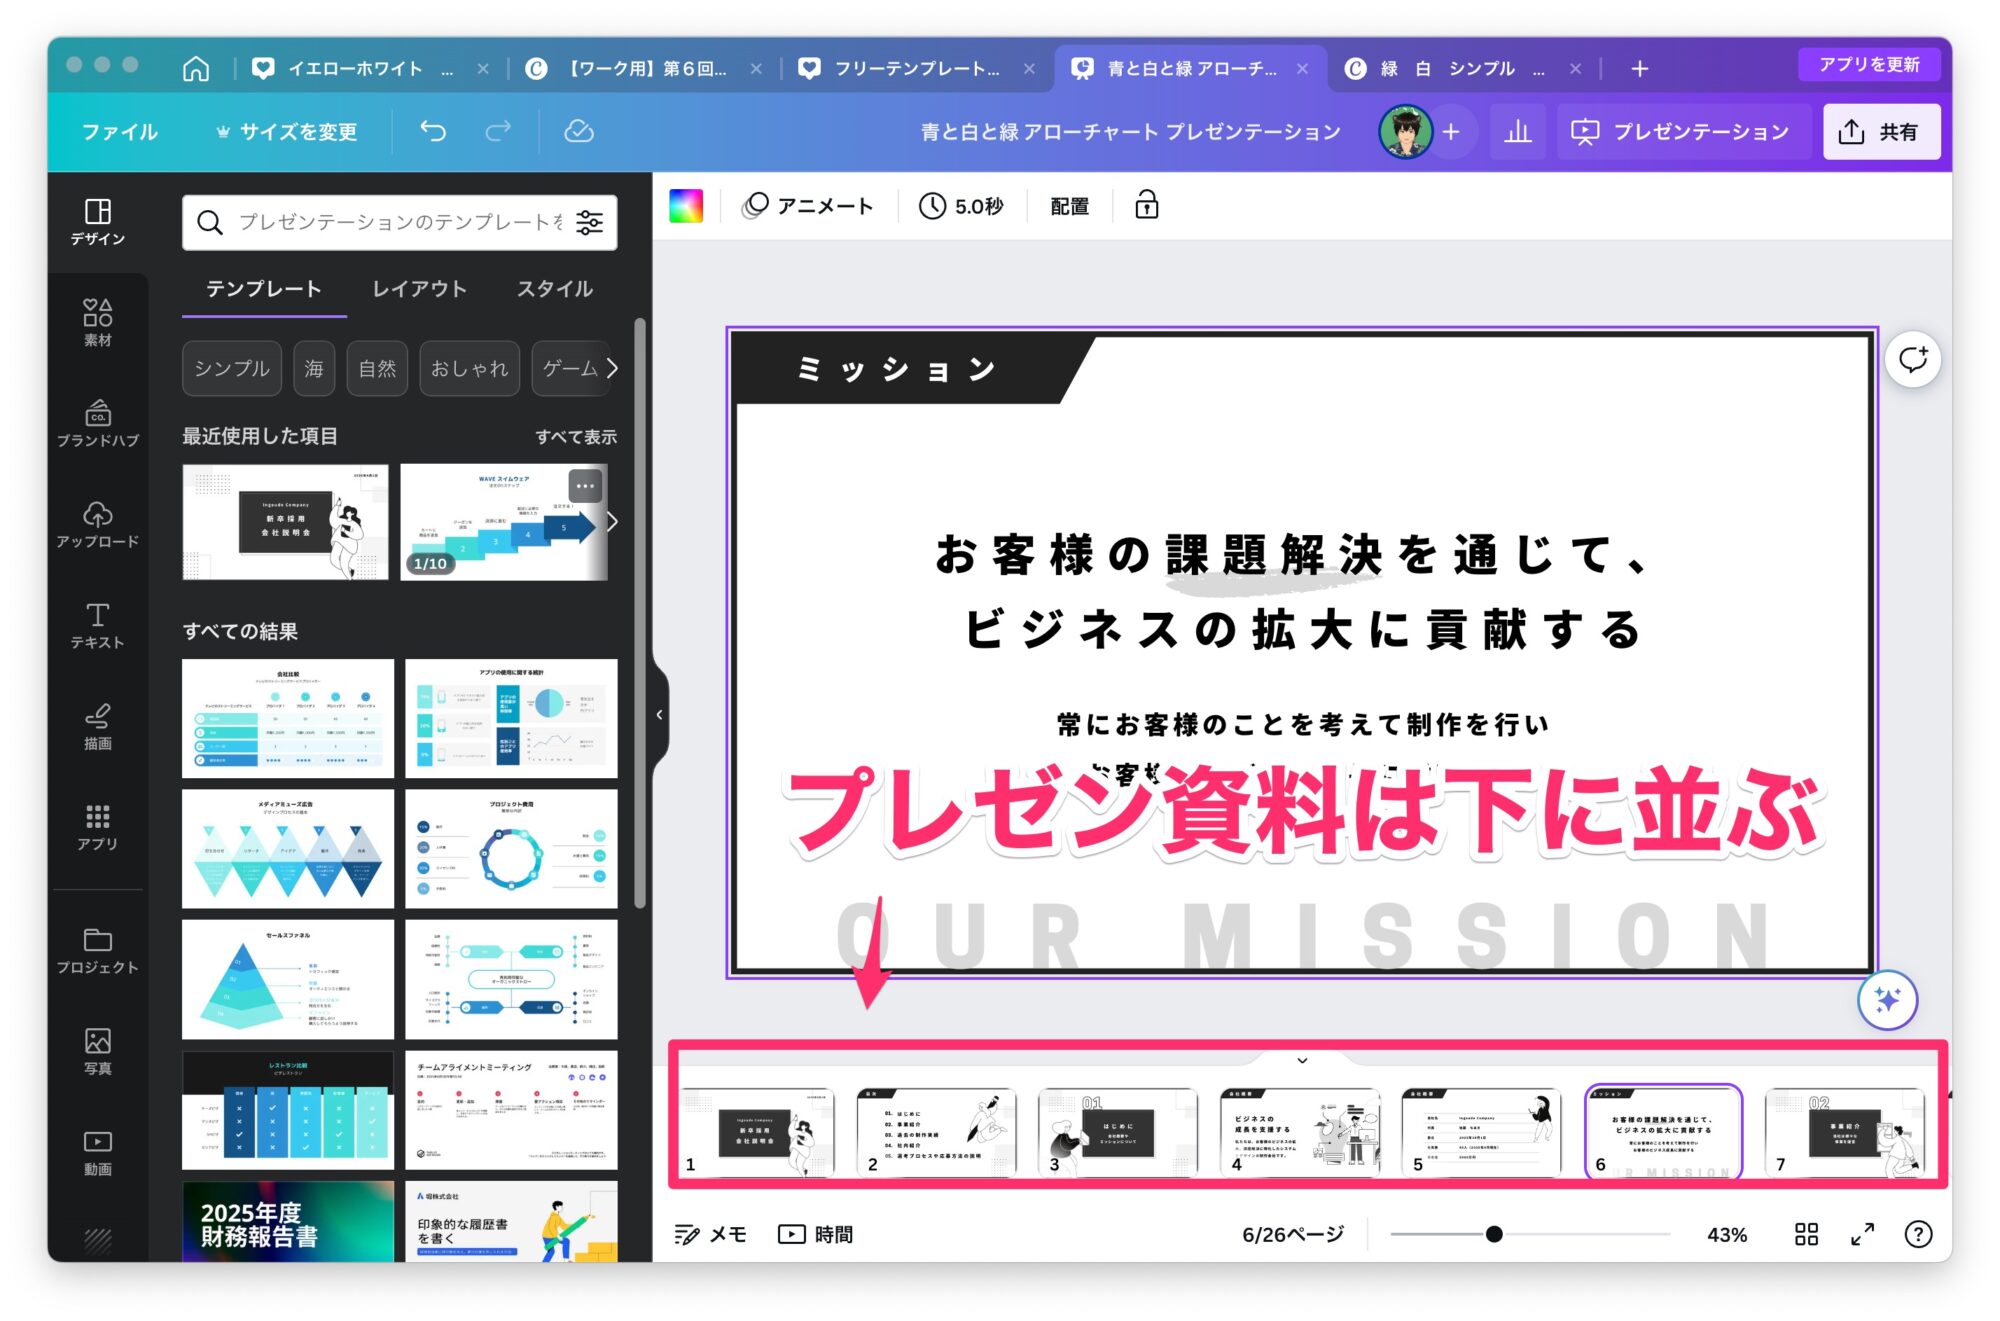Toggle the page lock icon
Image resolution: width=2000 pixels, height=1321 pixels.
[1146, 205]
